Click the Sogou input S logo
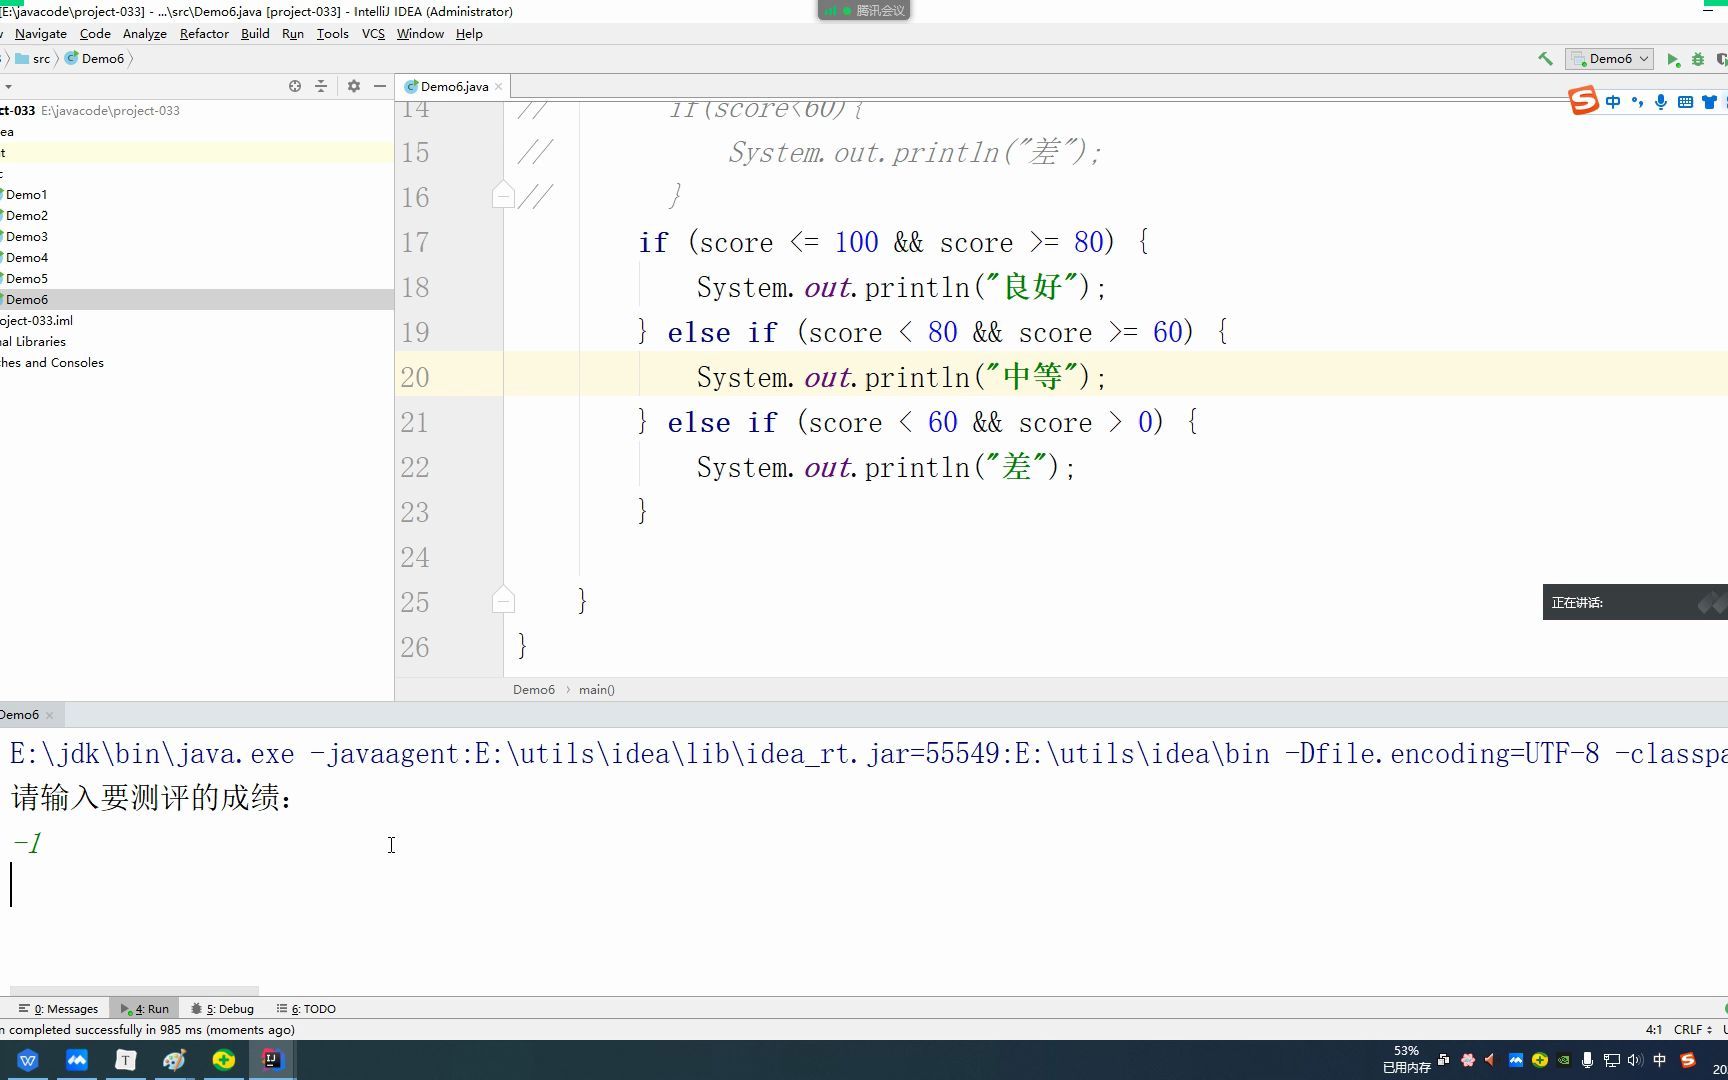The image size is (1728, 1080). (x=1583, y=100)
